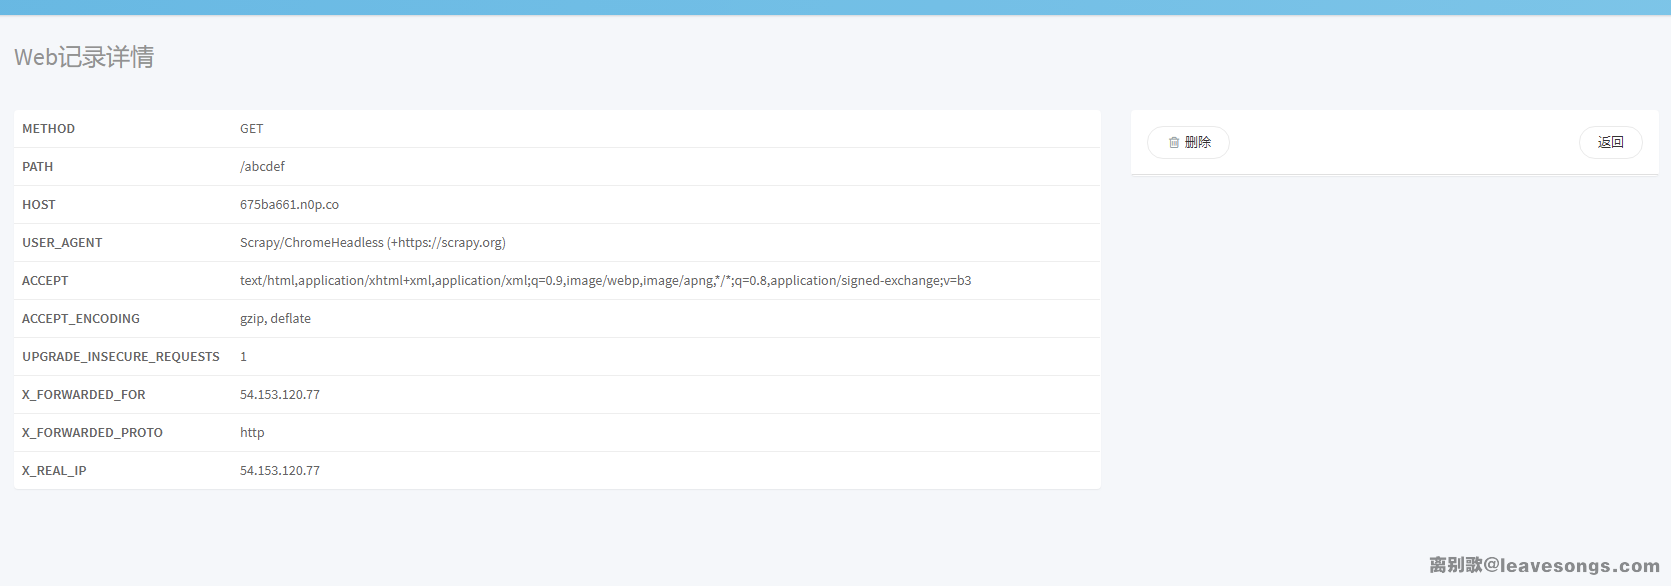Select the IP address in the X_FORWARDED_FOR row
This screenshot has width=1671, height=586.
point(280,395)
